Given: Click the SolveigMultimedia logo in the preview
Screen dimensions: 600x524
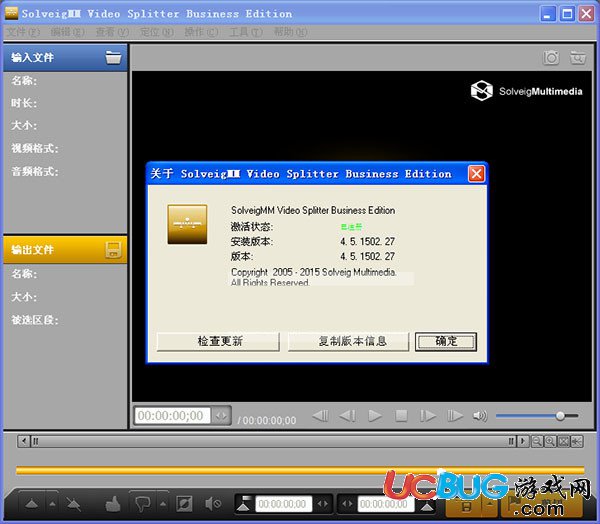Looking at the screenshot, I should [x=527, y=91].
